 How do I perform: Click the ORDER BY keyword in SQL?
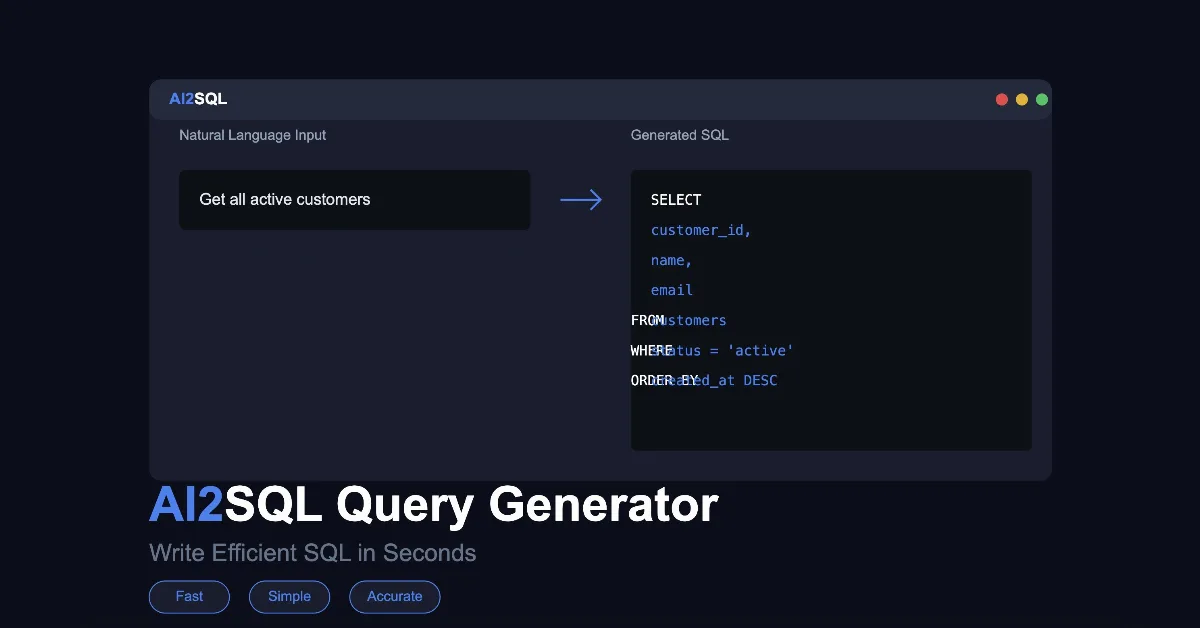coord(665,381)
